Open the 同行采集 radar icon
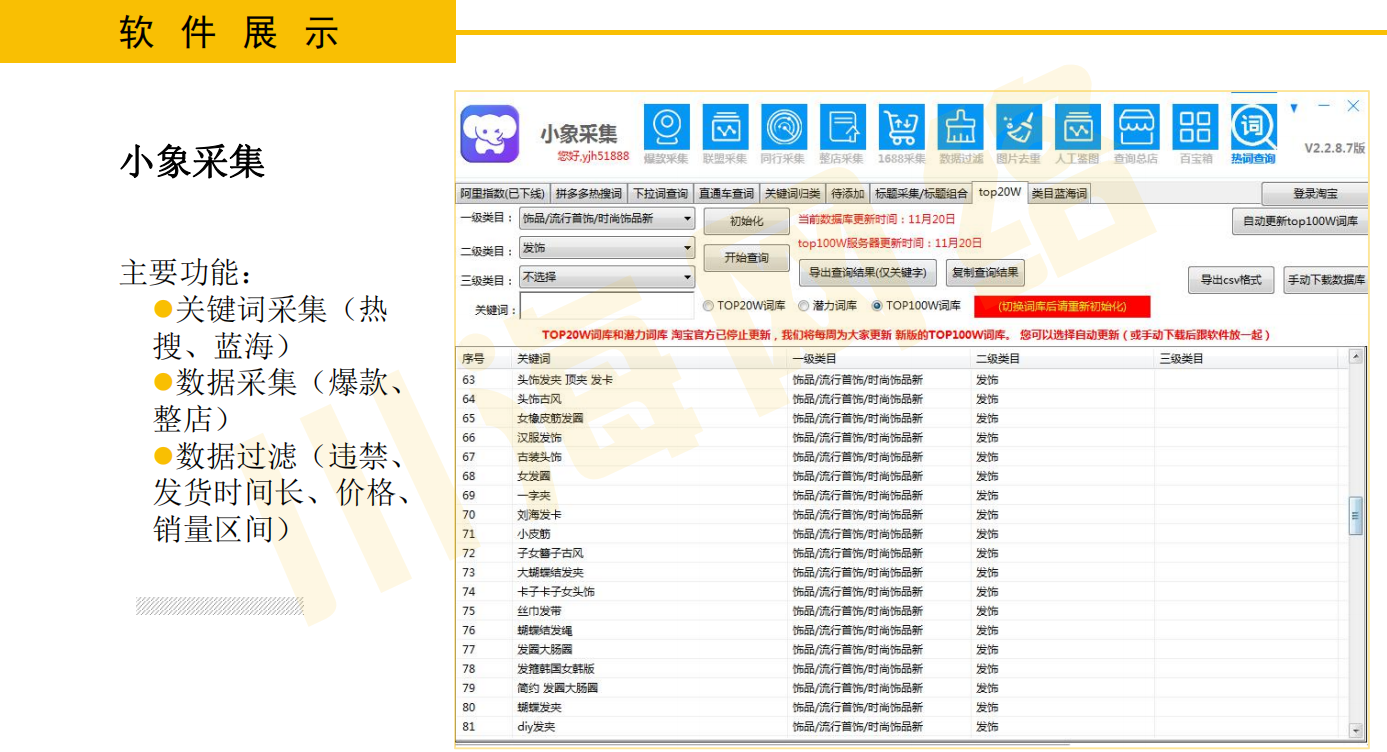 click(x=784, y=128)
